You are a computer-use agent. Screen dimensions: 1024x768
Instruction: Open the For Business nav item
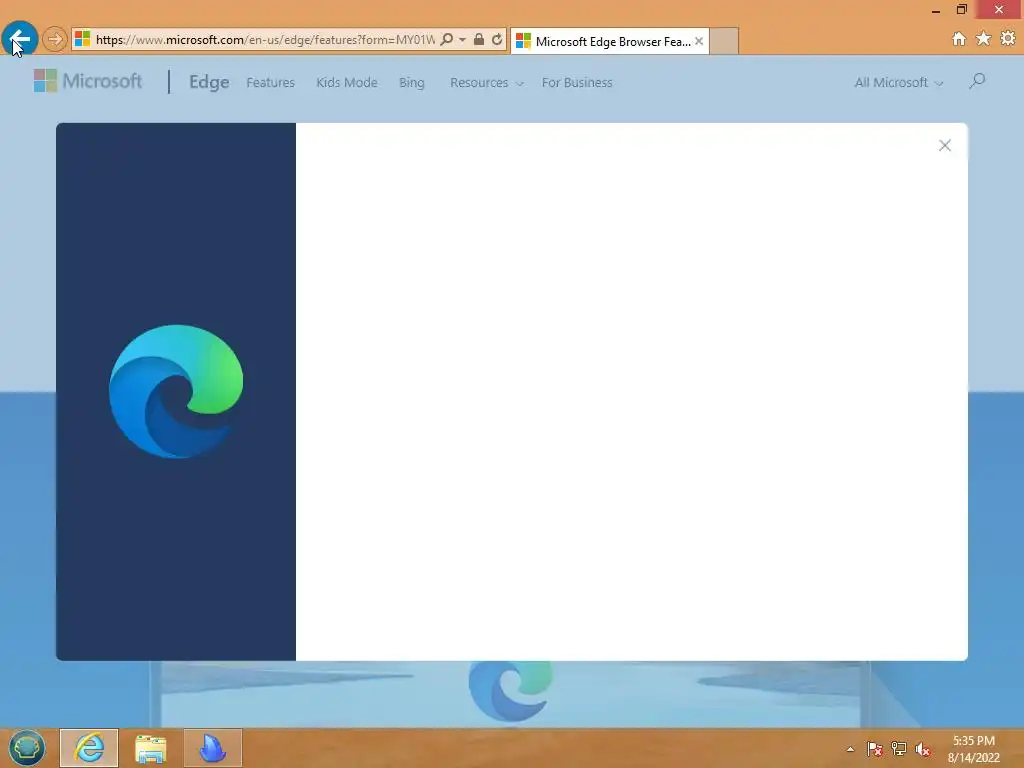point(577,82)
